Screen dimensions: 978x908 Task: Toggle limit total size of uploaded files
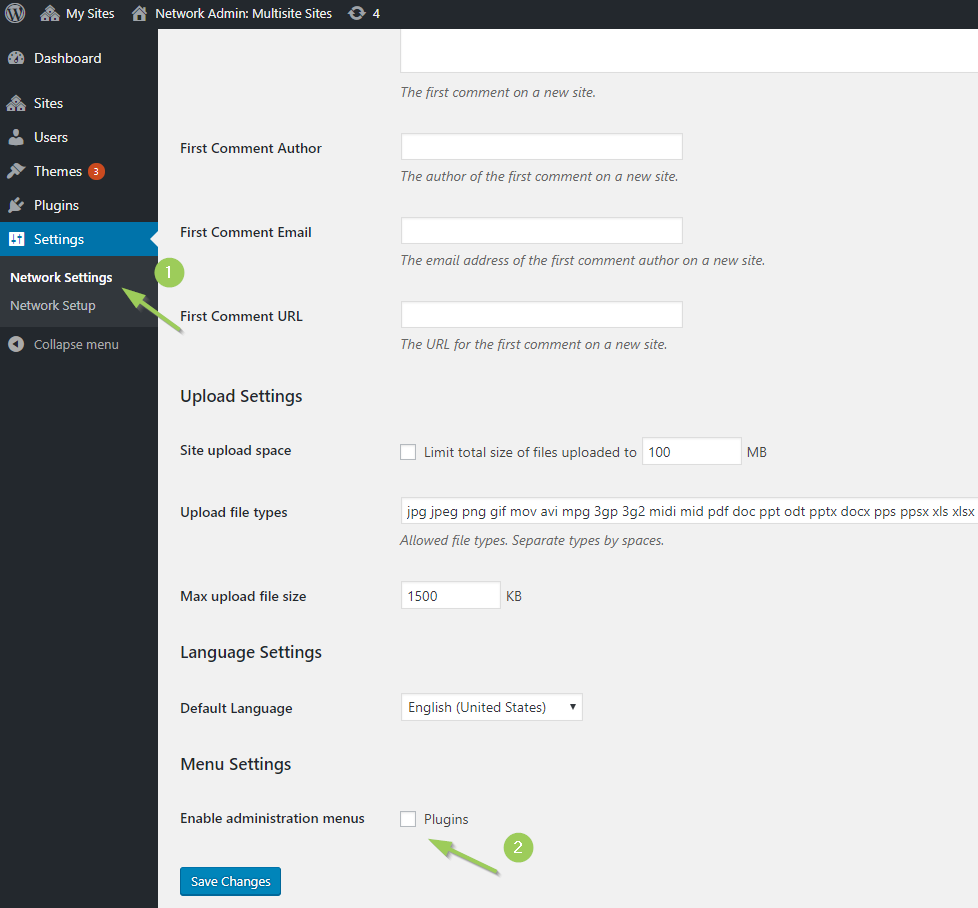point(408,451)
